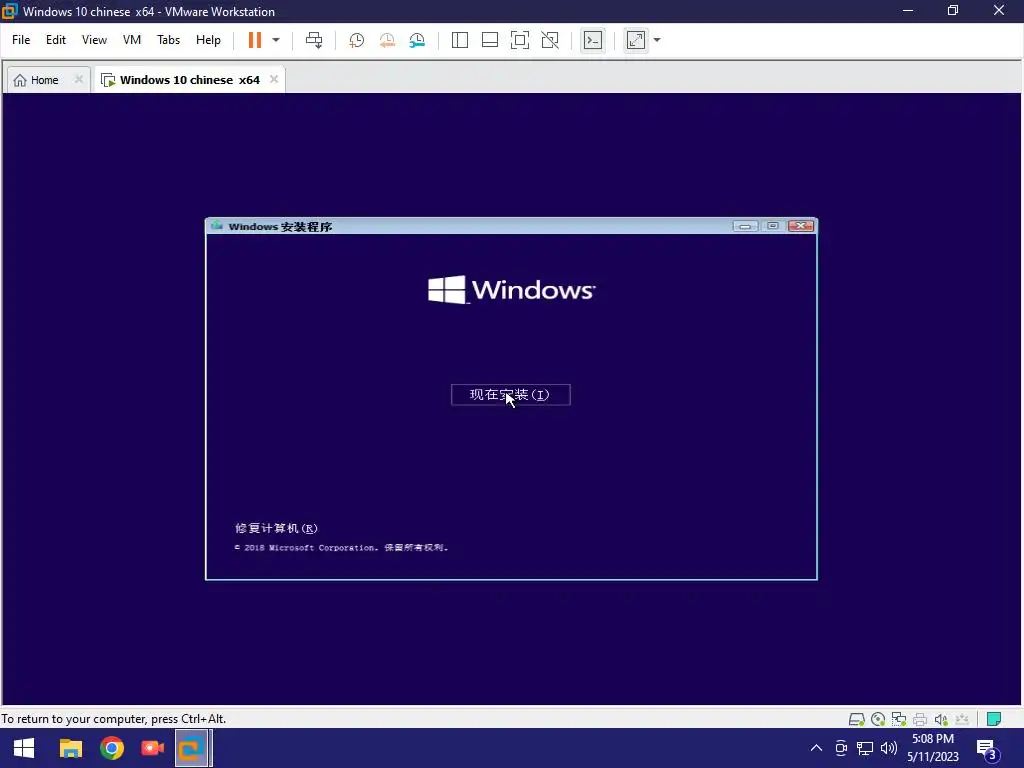Launch Google Chrome from the taskbar
Screen dimensions: 1024x768
click(112, 748)
